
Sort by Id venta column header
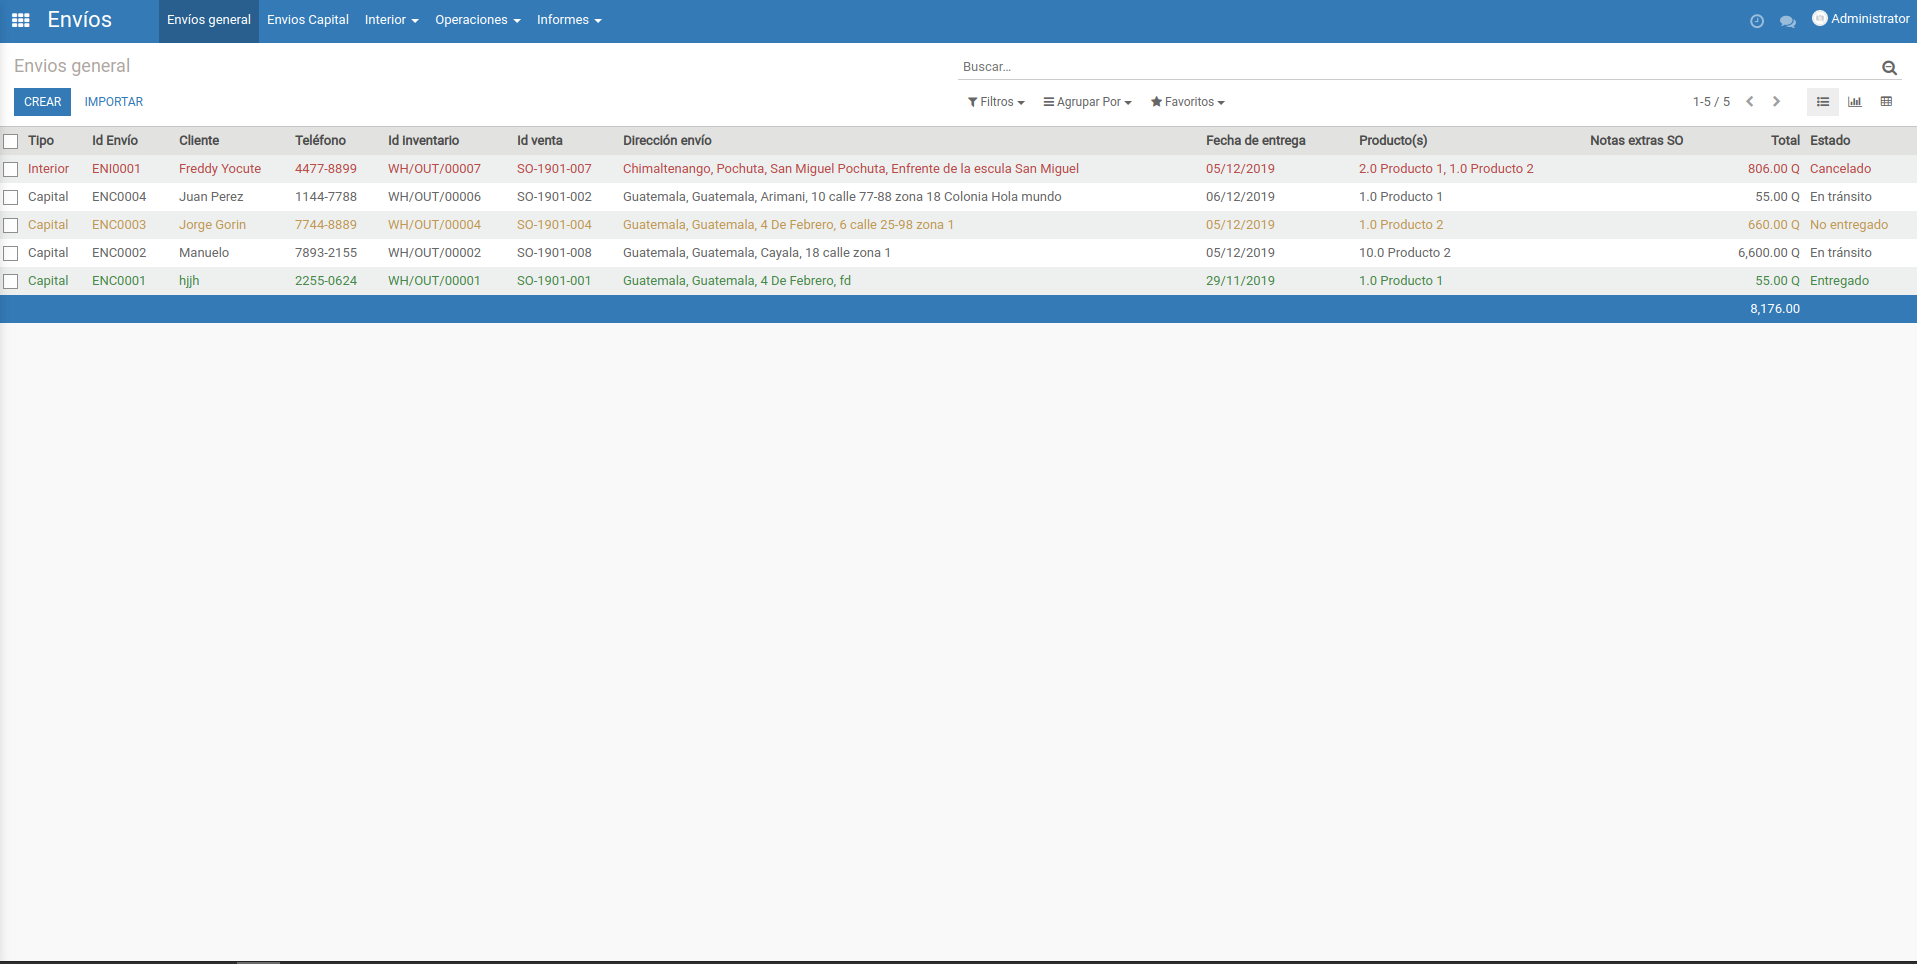pyautogui.click(x=540, y=141)
